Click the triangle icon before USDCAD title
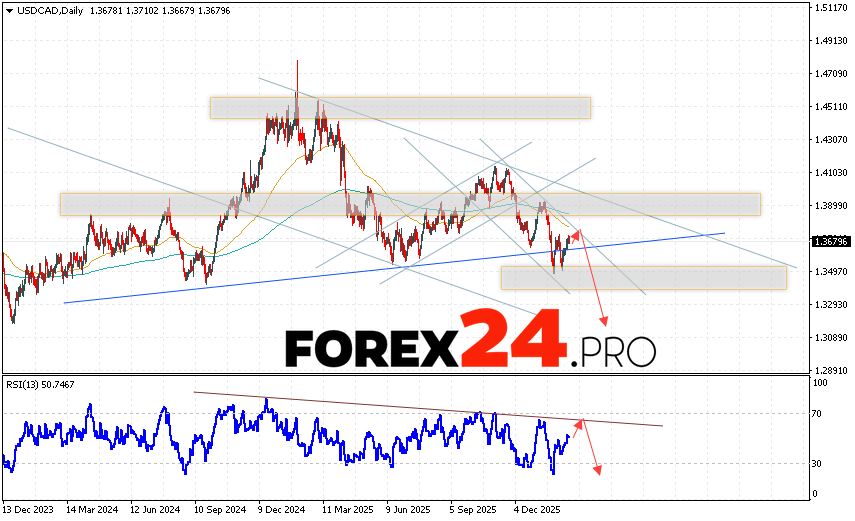 pyautogui.click(x=8, y=9)
